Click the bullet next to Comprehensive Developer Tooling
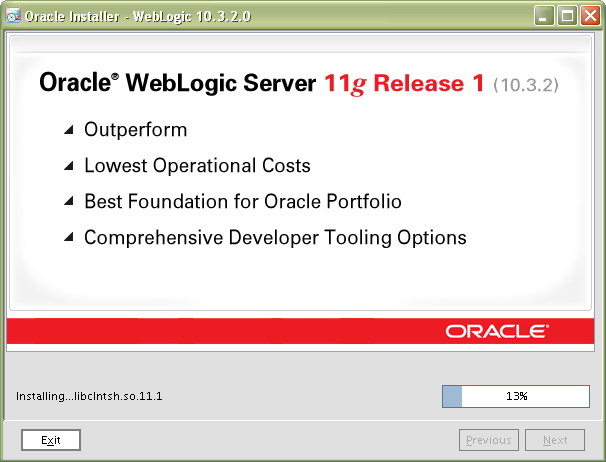 click(68, 238)
